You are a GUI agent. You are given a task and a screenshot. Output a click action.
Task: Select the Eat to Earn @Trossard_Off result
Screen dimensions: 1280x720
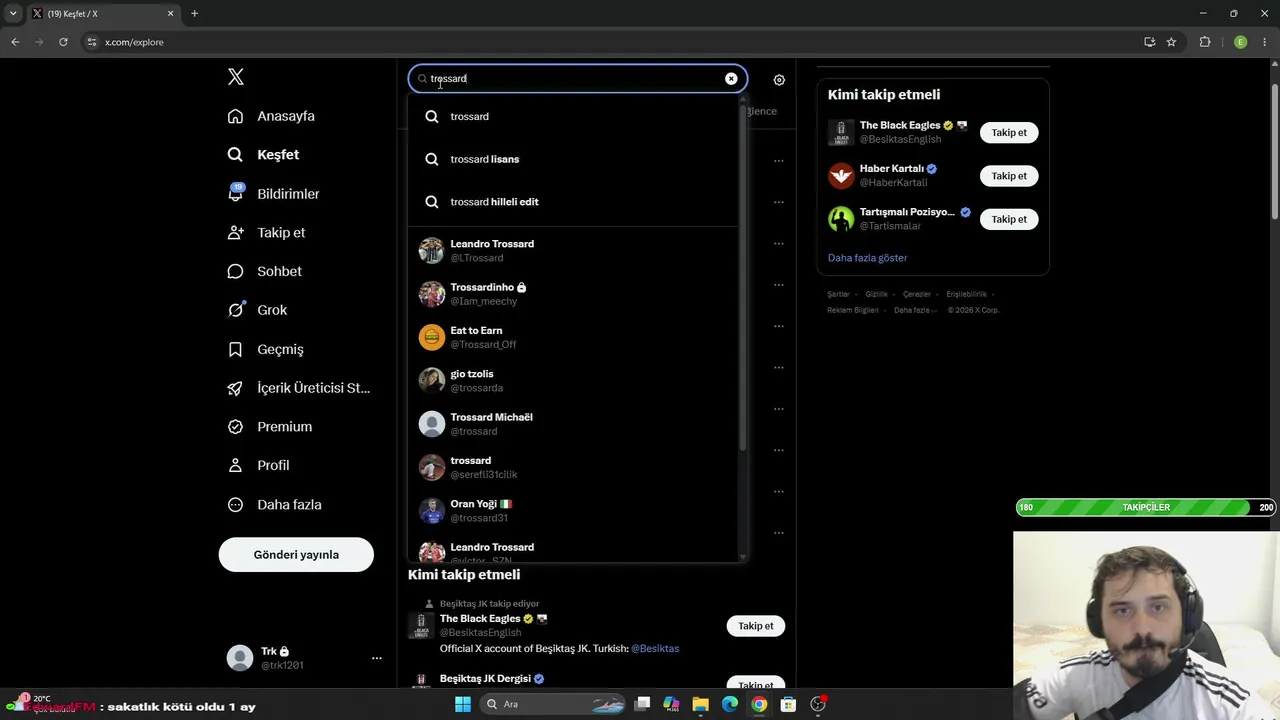coord(573,337)
